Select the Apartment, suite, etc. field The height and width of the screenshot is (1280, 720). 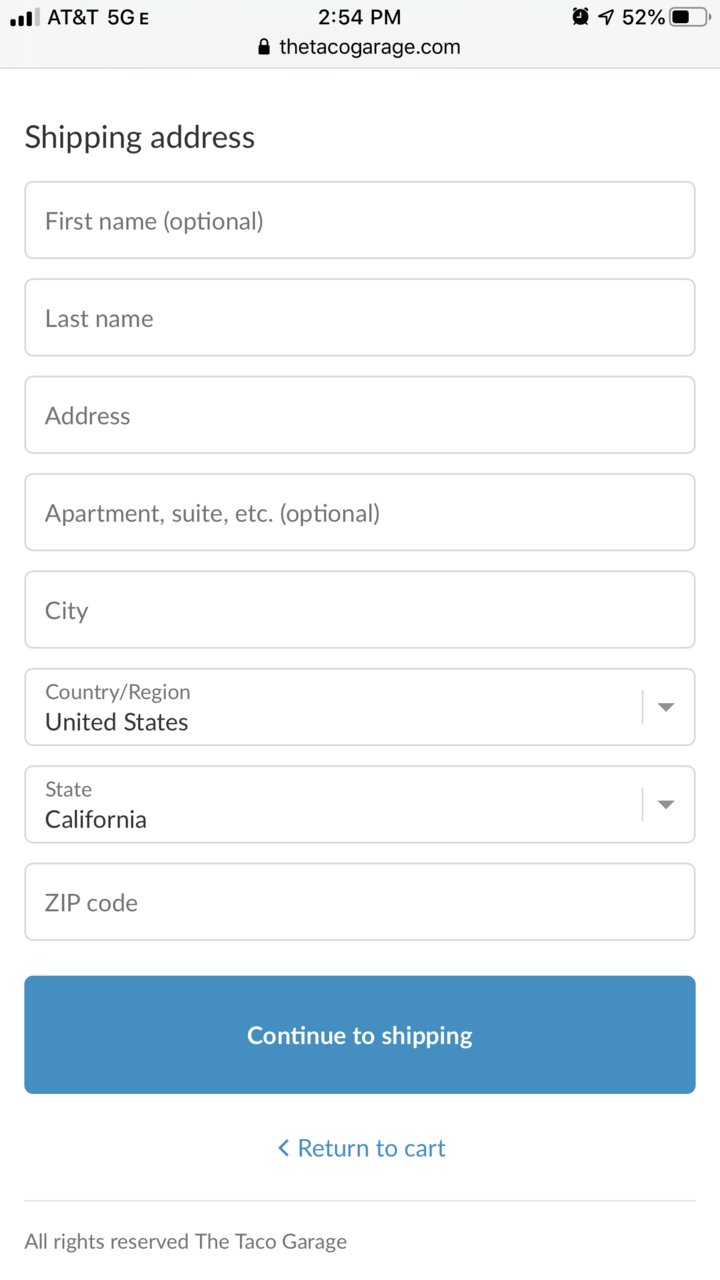click(x=360, y=512)
